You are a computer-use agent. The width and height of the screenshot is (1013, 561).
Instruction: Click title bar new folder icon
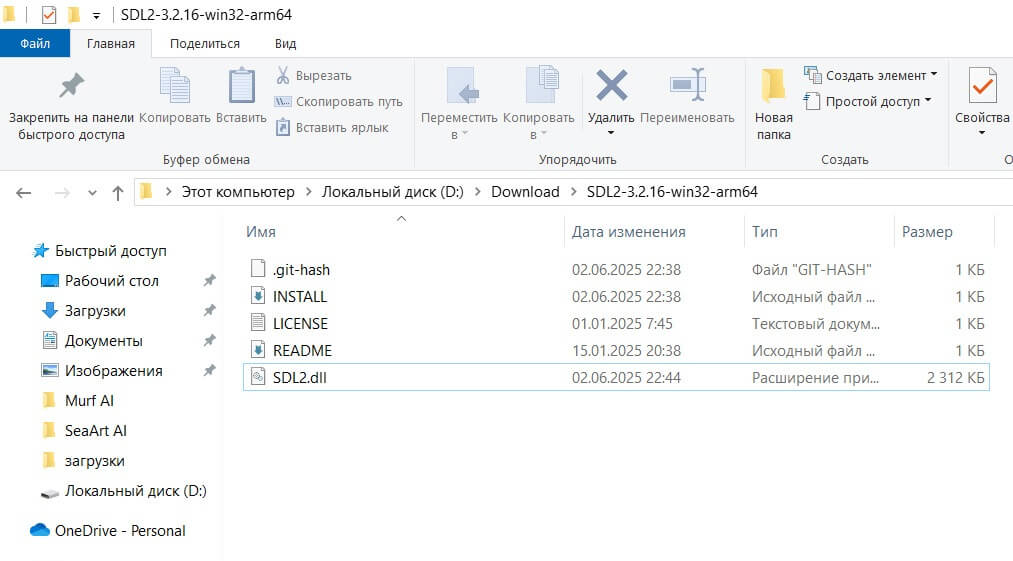(x=74, y=14)
